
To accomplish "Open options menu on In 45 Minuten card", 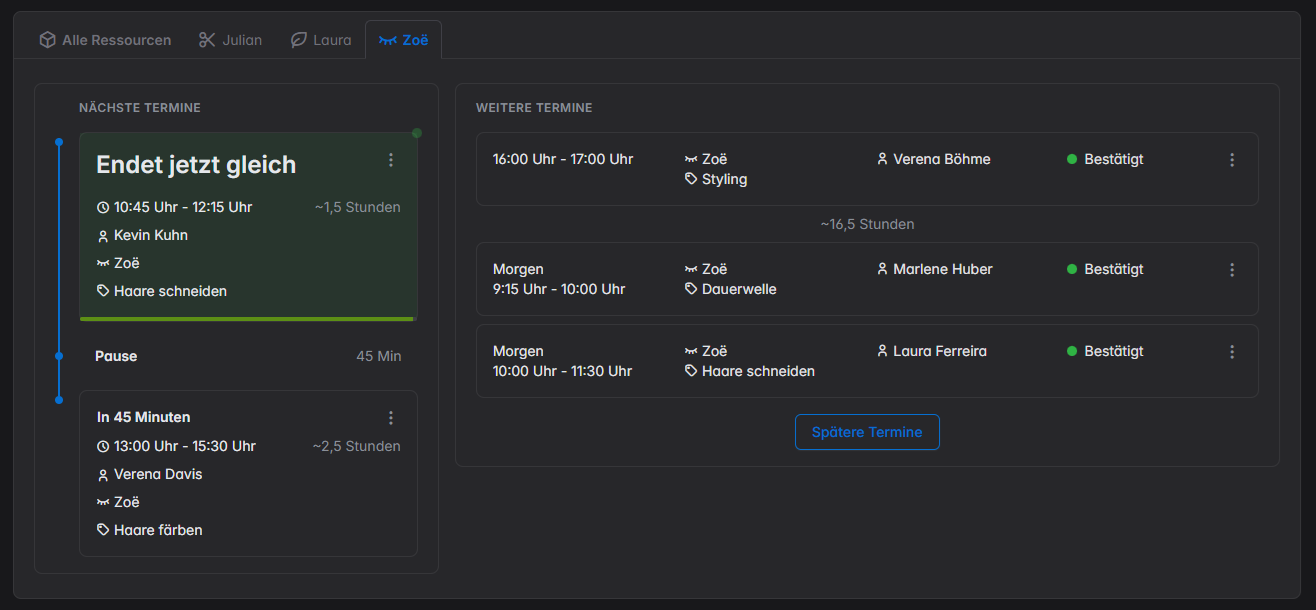I will coord(391,418).
